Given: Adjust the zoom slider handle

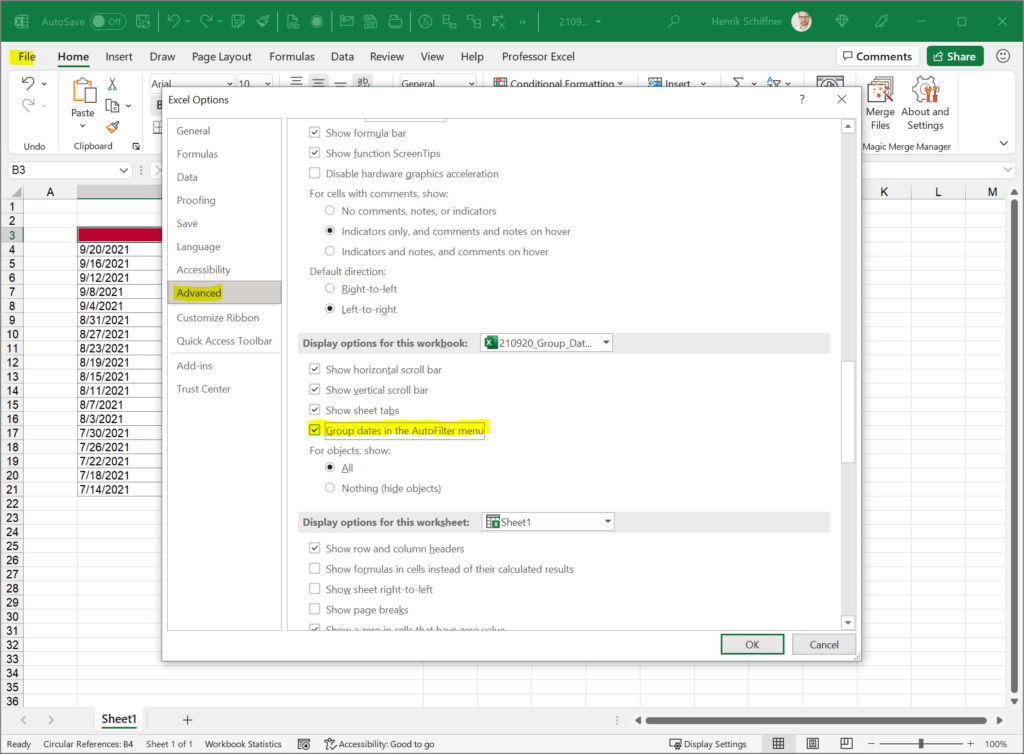Looking at the screenshot, I should 921,744.
